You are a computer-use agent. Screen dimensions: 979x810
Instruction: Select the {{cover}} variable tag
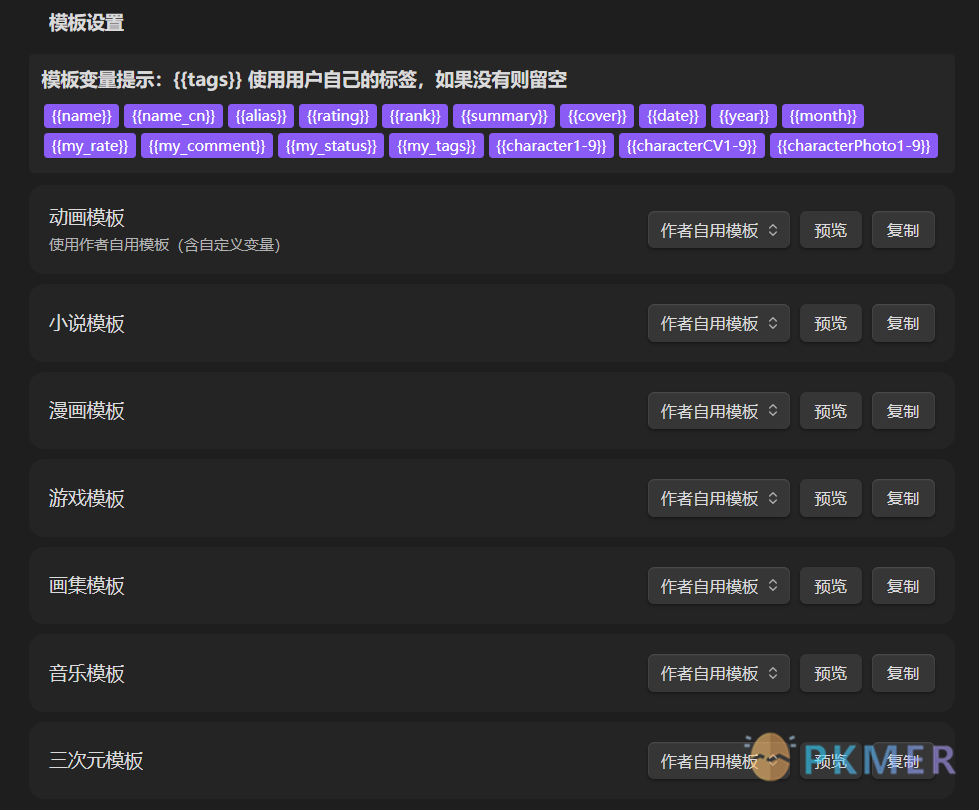597,116
